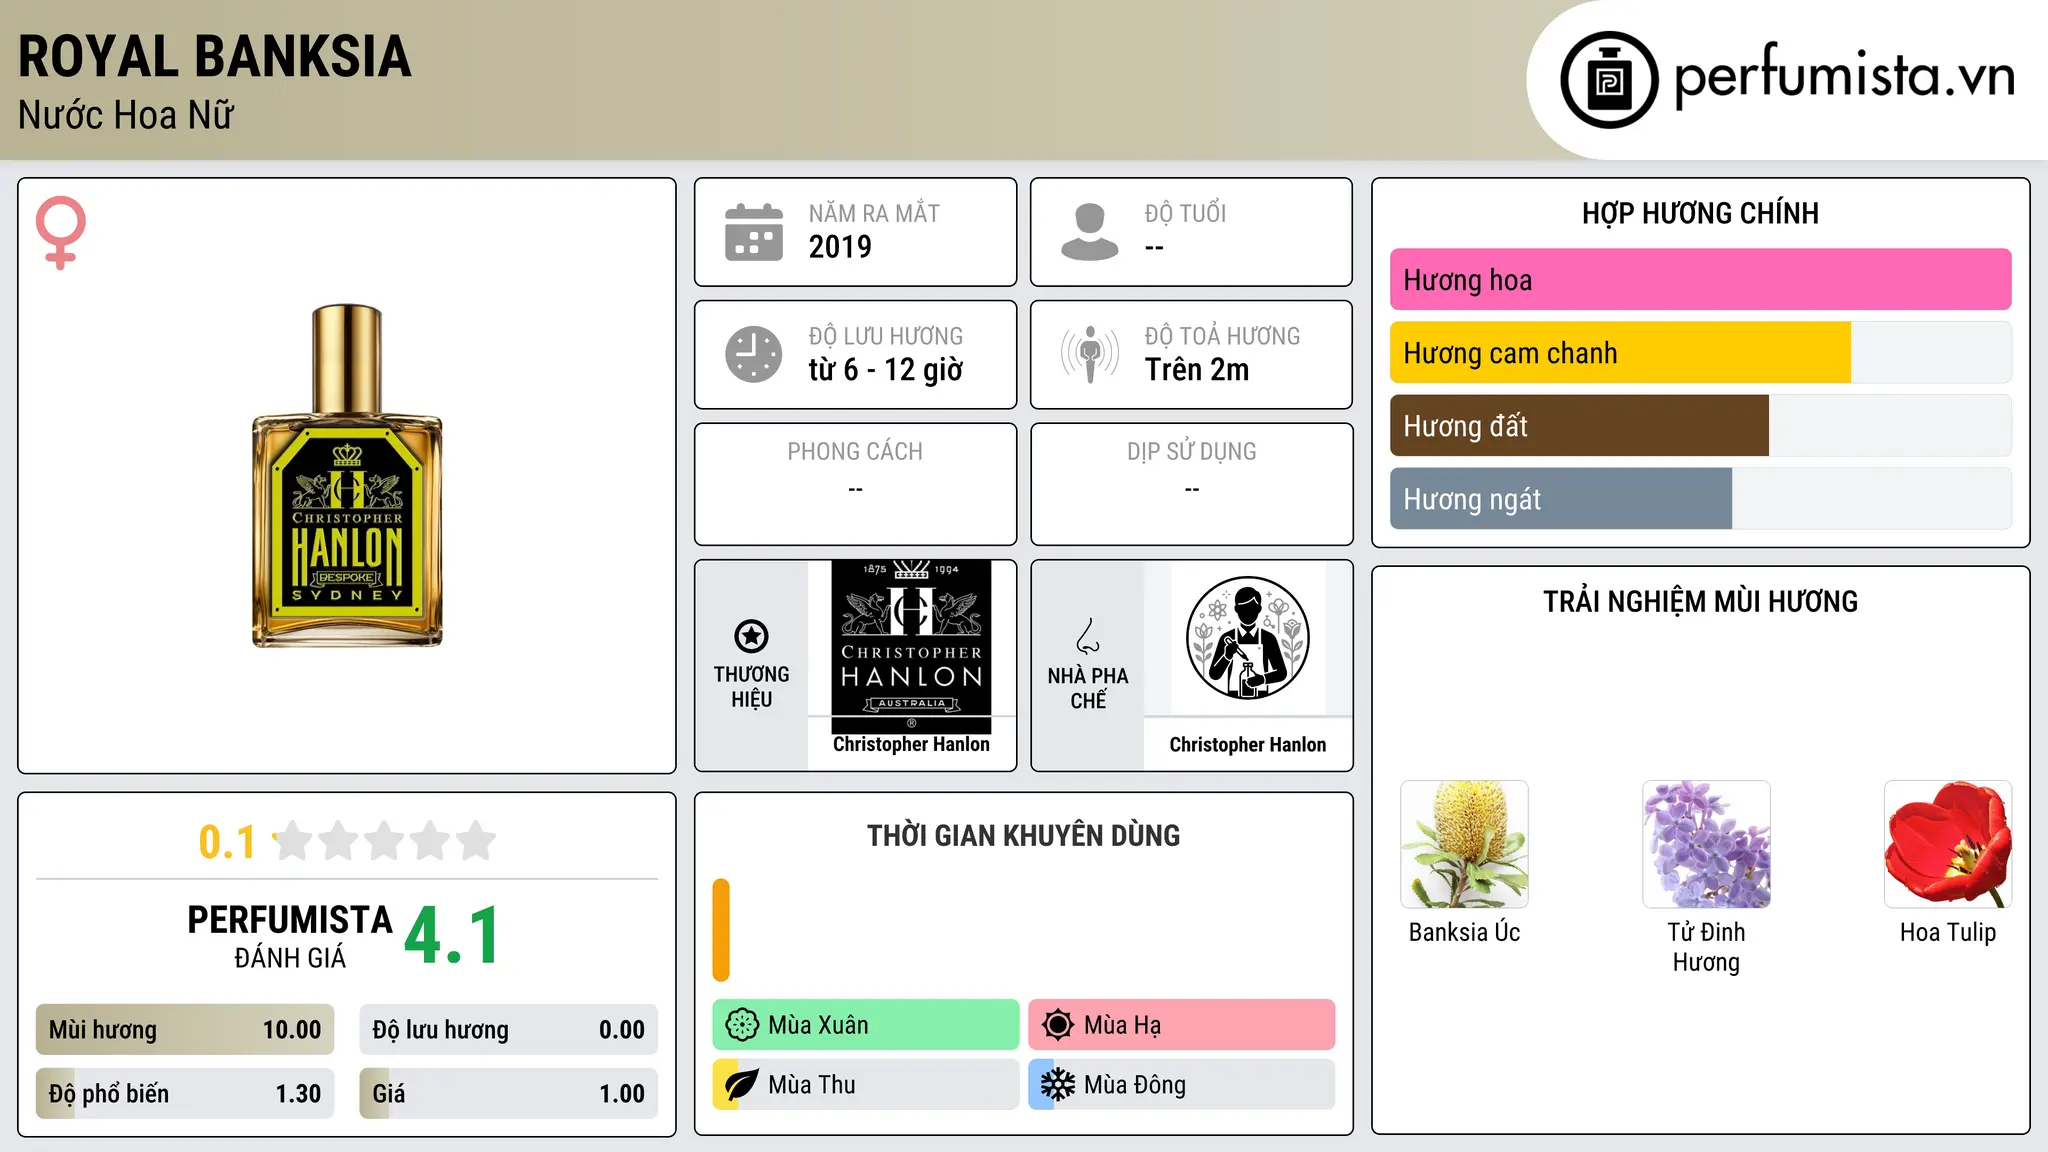Click the nose icon above Nhà pha chế
The width and height of the screenshot is (2048, 1152).
coord(1088,636)
